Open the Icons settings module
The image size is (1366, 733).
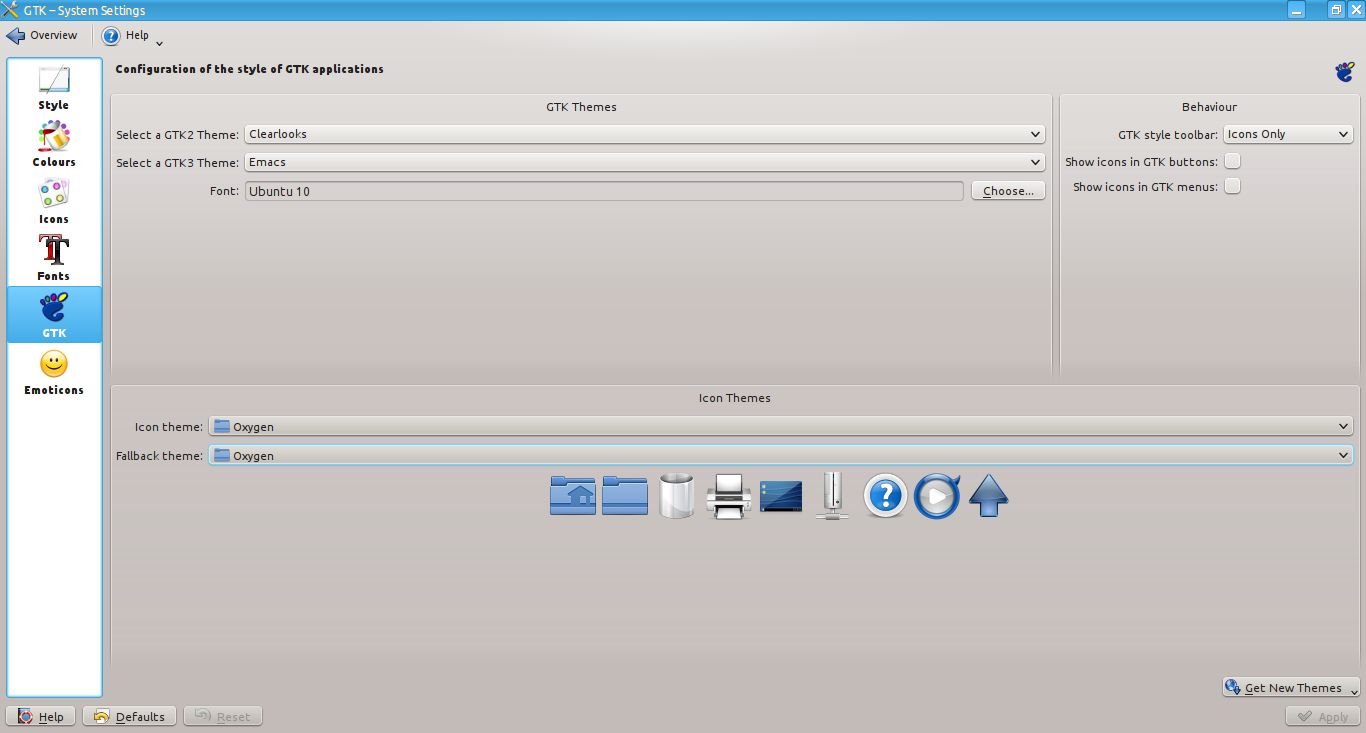(x=54, y=202)
